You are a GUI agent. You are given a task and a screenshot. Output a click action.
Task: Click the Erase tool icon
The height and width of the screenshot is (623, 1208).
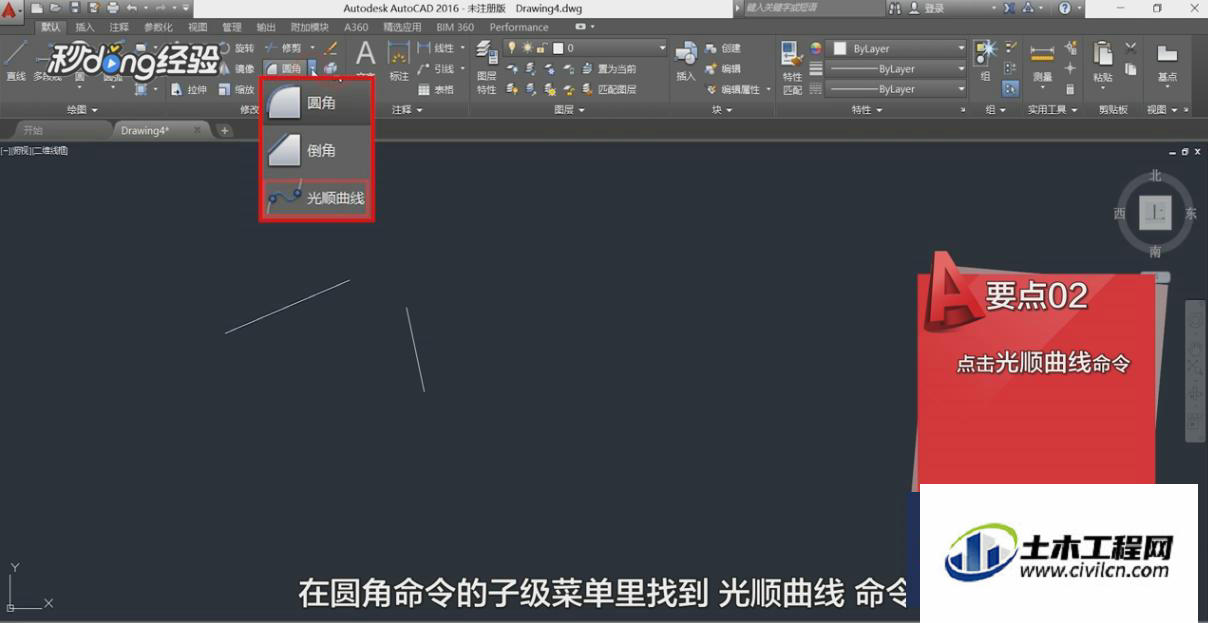(x=331, y=48)
